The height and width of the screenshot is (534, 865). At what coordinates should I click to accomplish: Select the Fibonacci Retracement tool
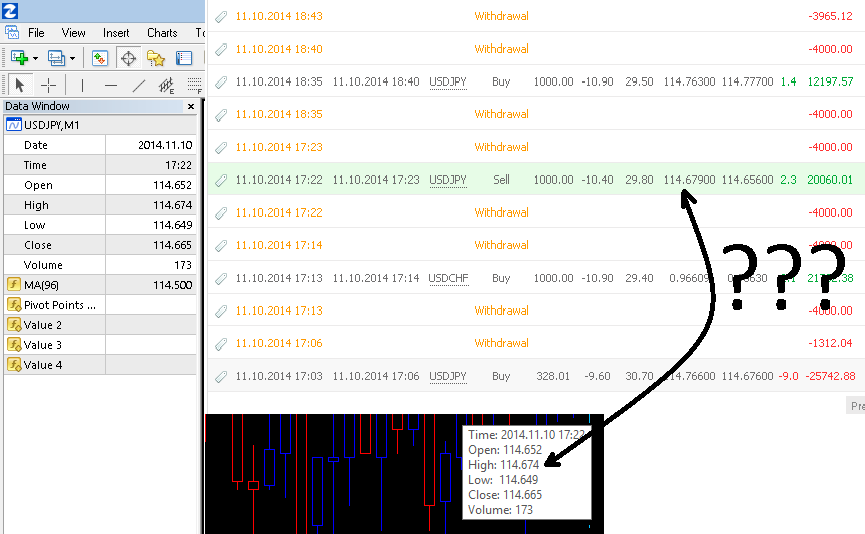pyautogui.click(x=194, y=86)
